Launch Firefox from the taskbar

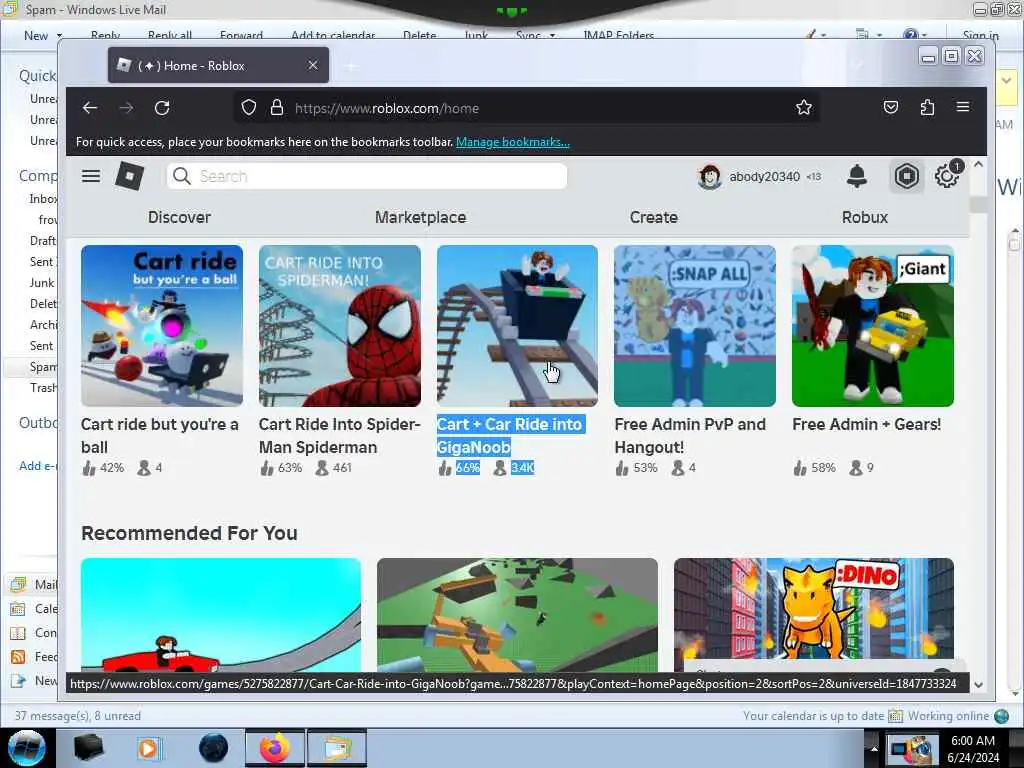(274, 748)
